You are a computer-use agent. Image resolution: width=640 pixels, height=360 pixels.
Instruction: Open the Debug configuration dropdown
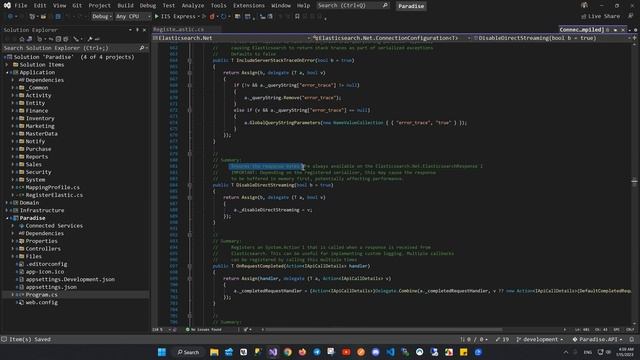click(x=102, y=16)
